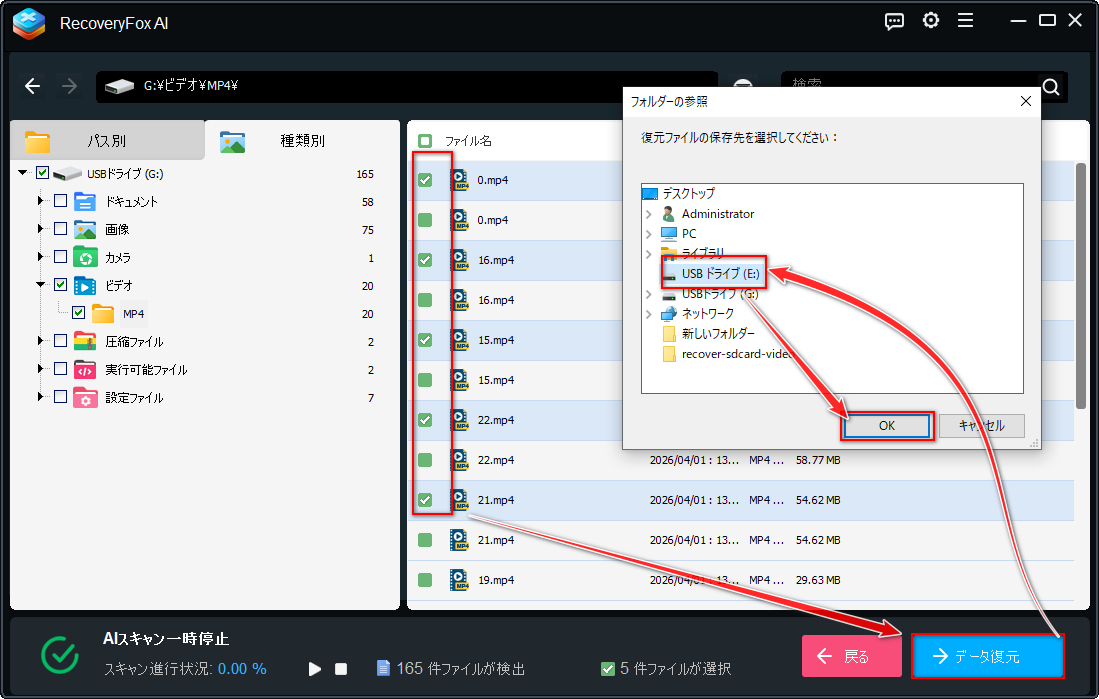
Task: Click the search magnifier icon
Action: click(x=1051, y=87)
